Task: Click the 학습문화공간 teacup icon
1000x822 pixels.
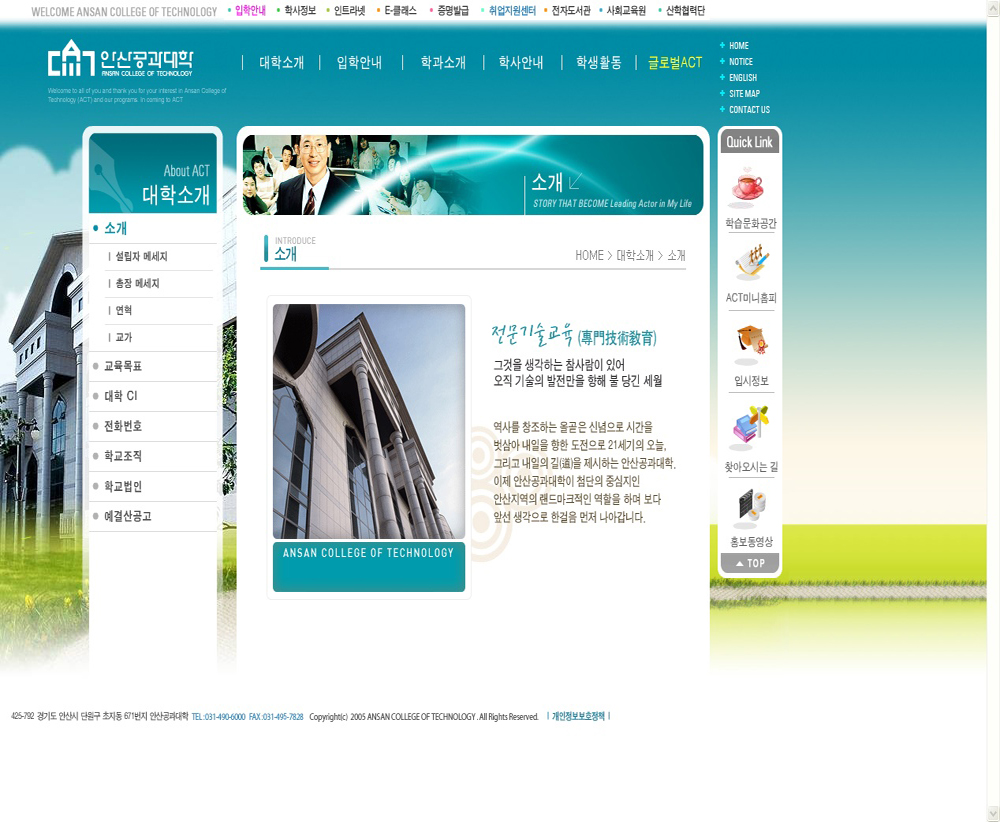Action: click(747, 187)
